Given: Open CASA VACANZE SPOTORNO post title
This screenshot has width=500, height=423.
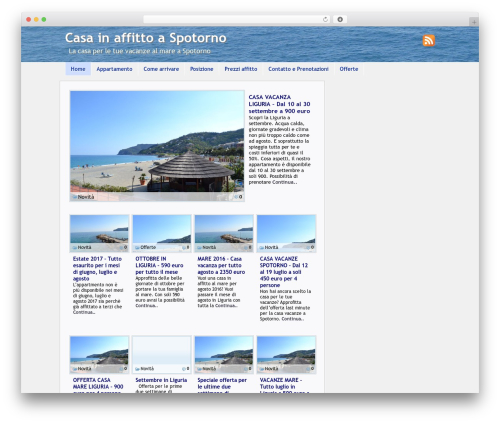Looking at the screenshot, I should (284, 272).
